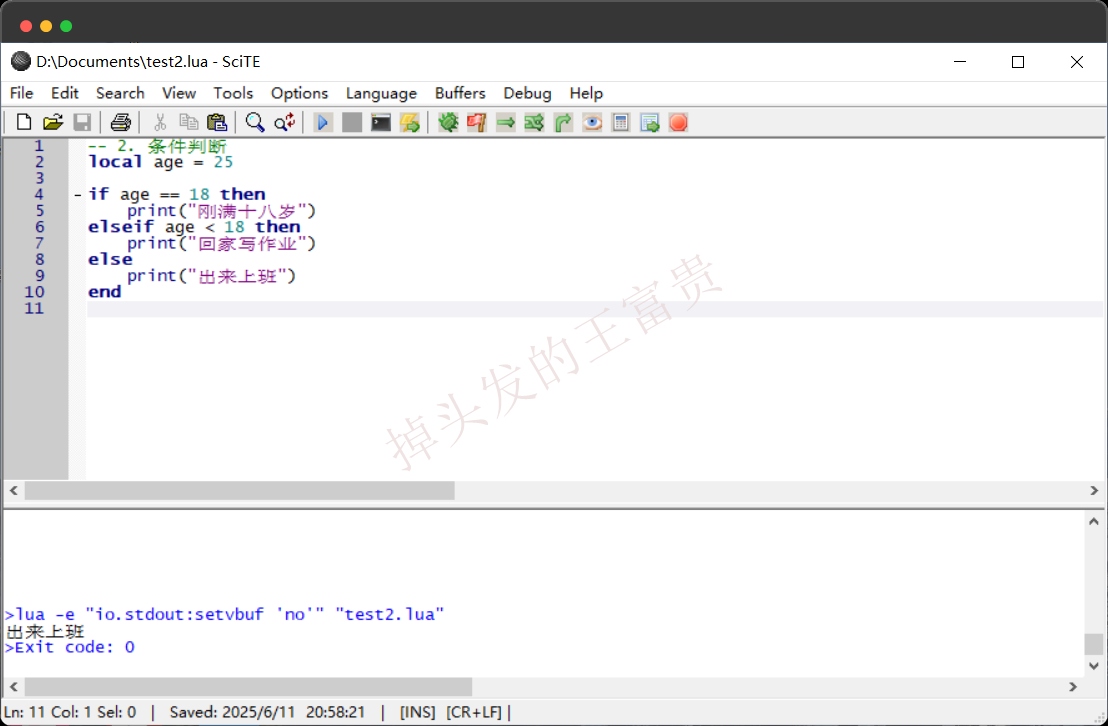Toggle the output console terminal icon
Viewport: 1108px width, 726px height.
(380, 122)
